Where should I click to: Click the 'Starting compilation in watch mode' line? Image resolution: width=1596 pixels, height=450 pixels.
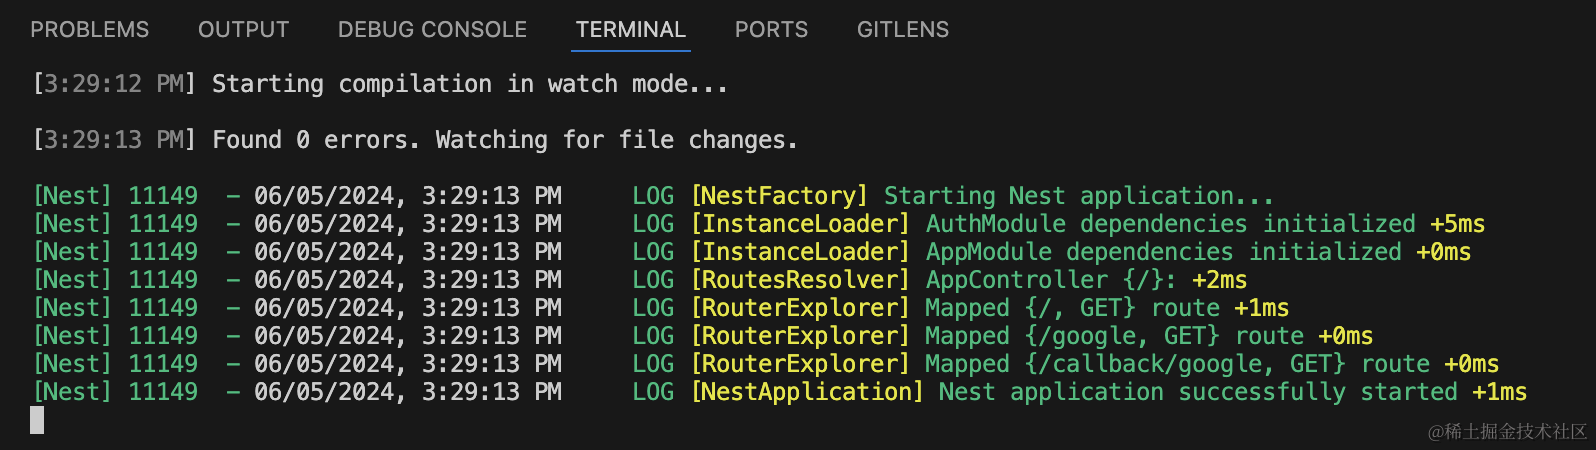click(380, 84)
